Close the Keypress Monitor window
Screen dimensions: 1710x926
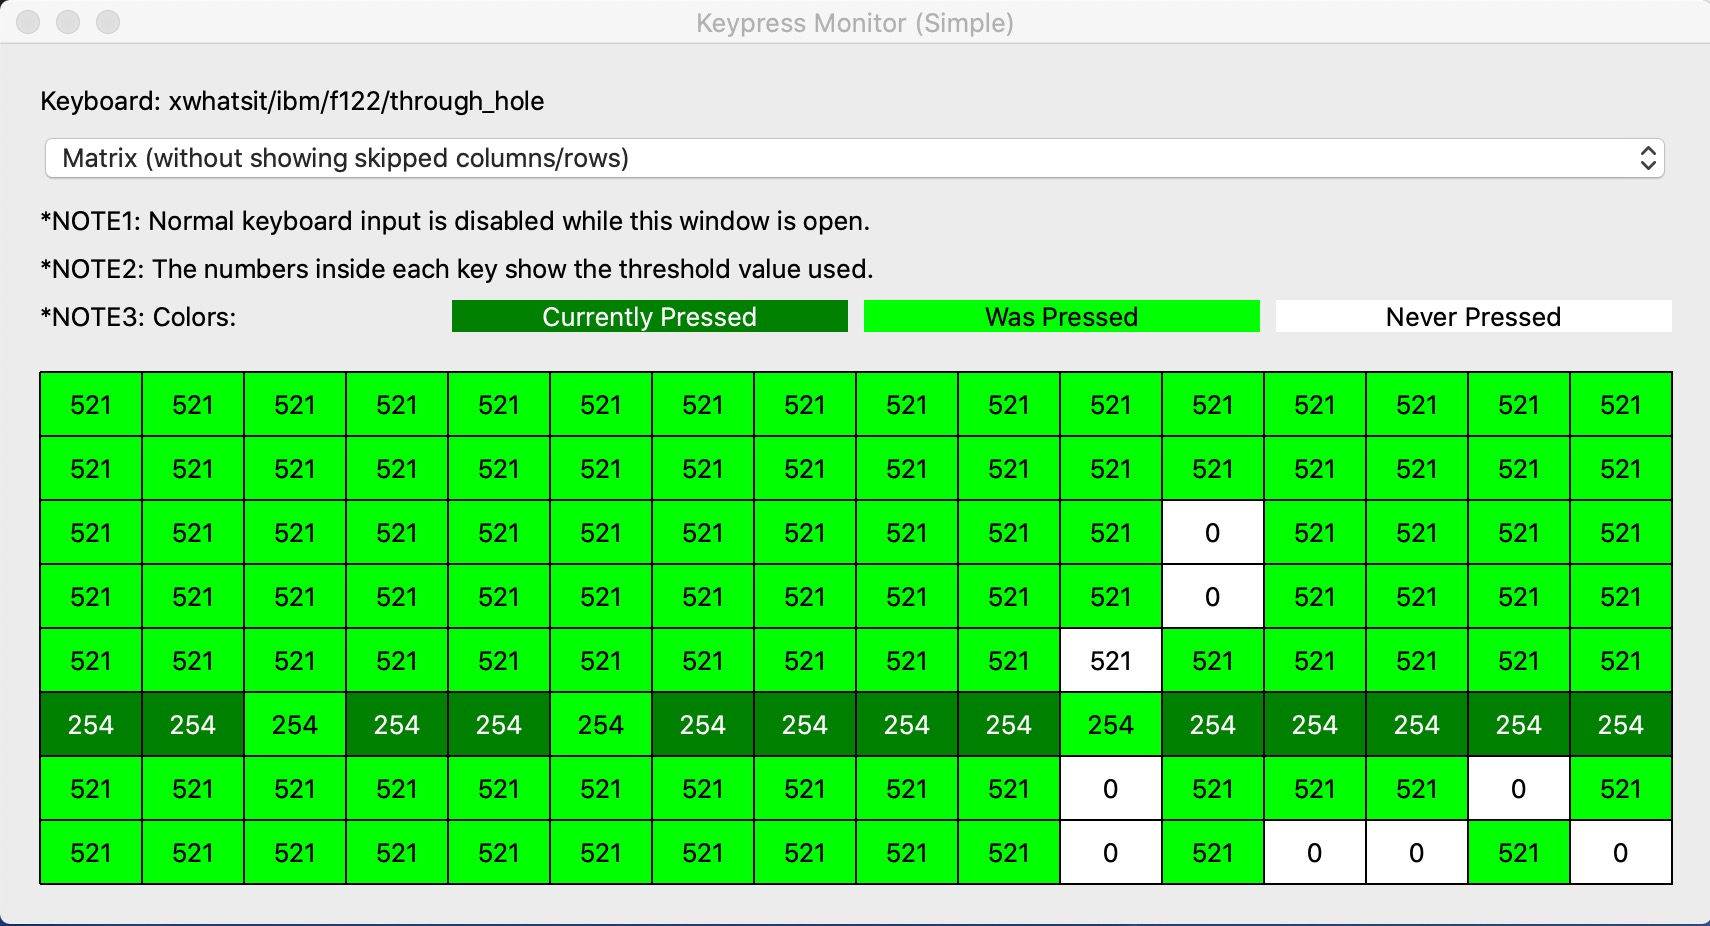pyautogui.click(x=28, y=22)
